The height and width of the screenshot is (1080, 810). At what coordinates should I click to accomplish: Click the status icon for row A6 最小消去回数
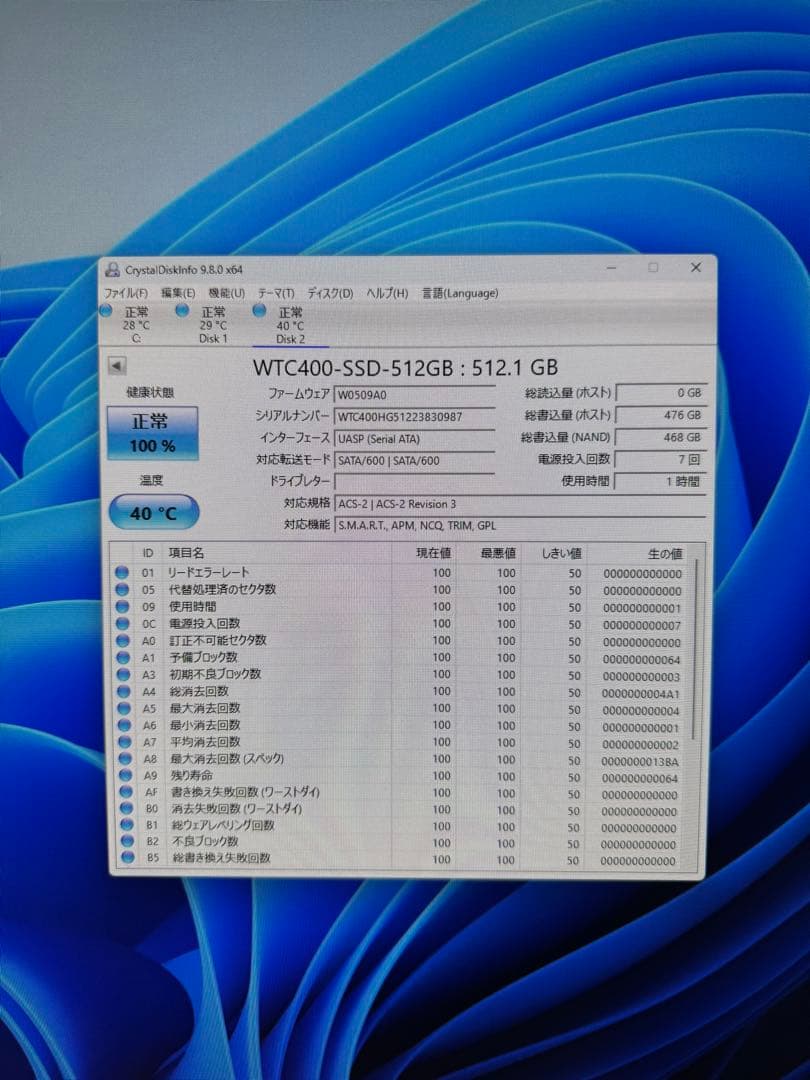click(124, 725)
